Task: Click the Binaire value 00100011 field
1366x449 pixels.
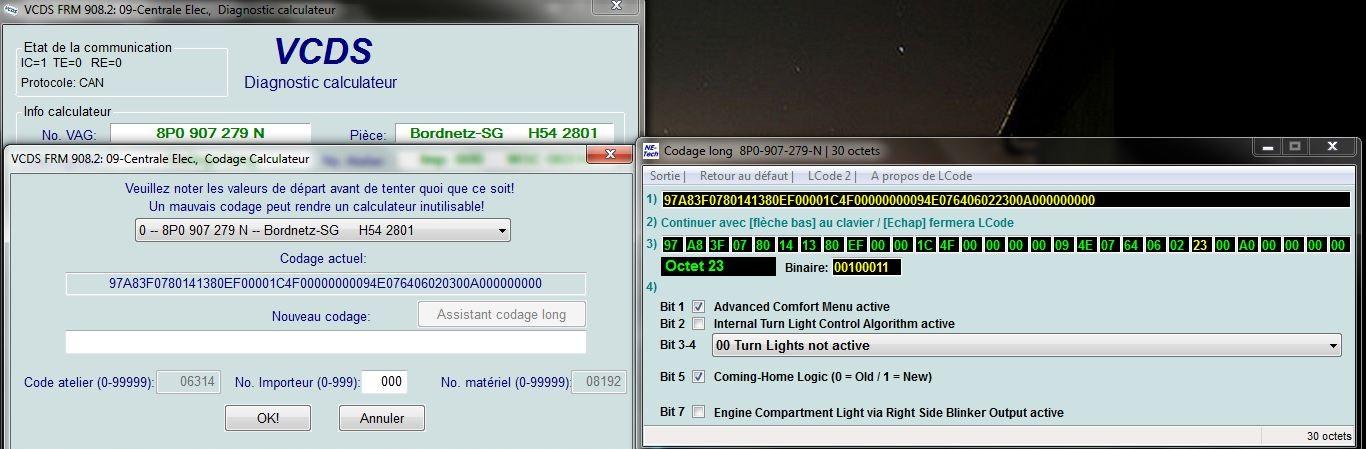Action: 867,267
